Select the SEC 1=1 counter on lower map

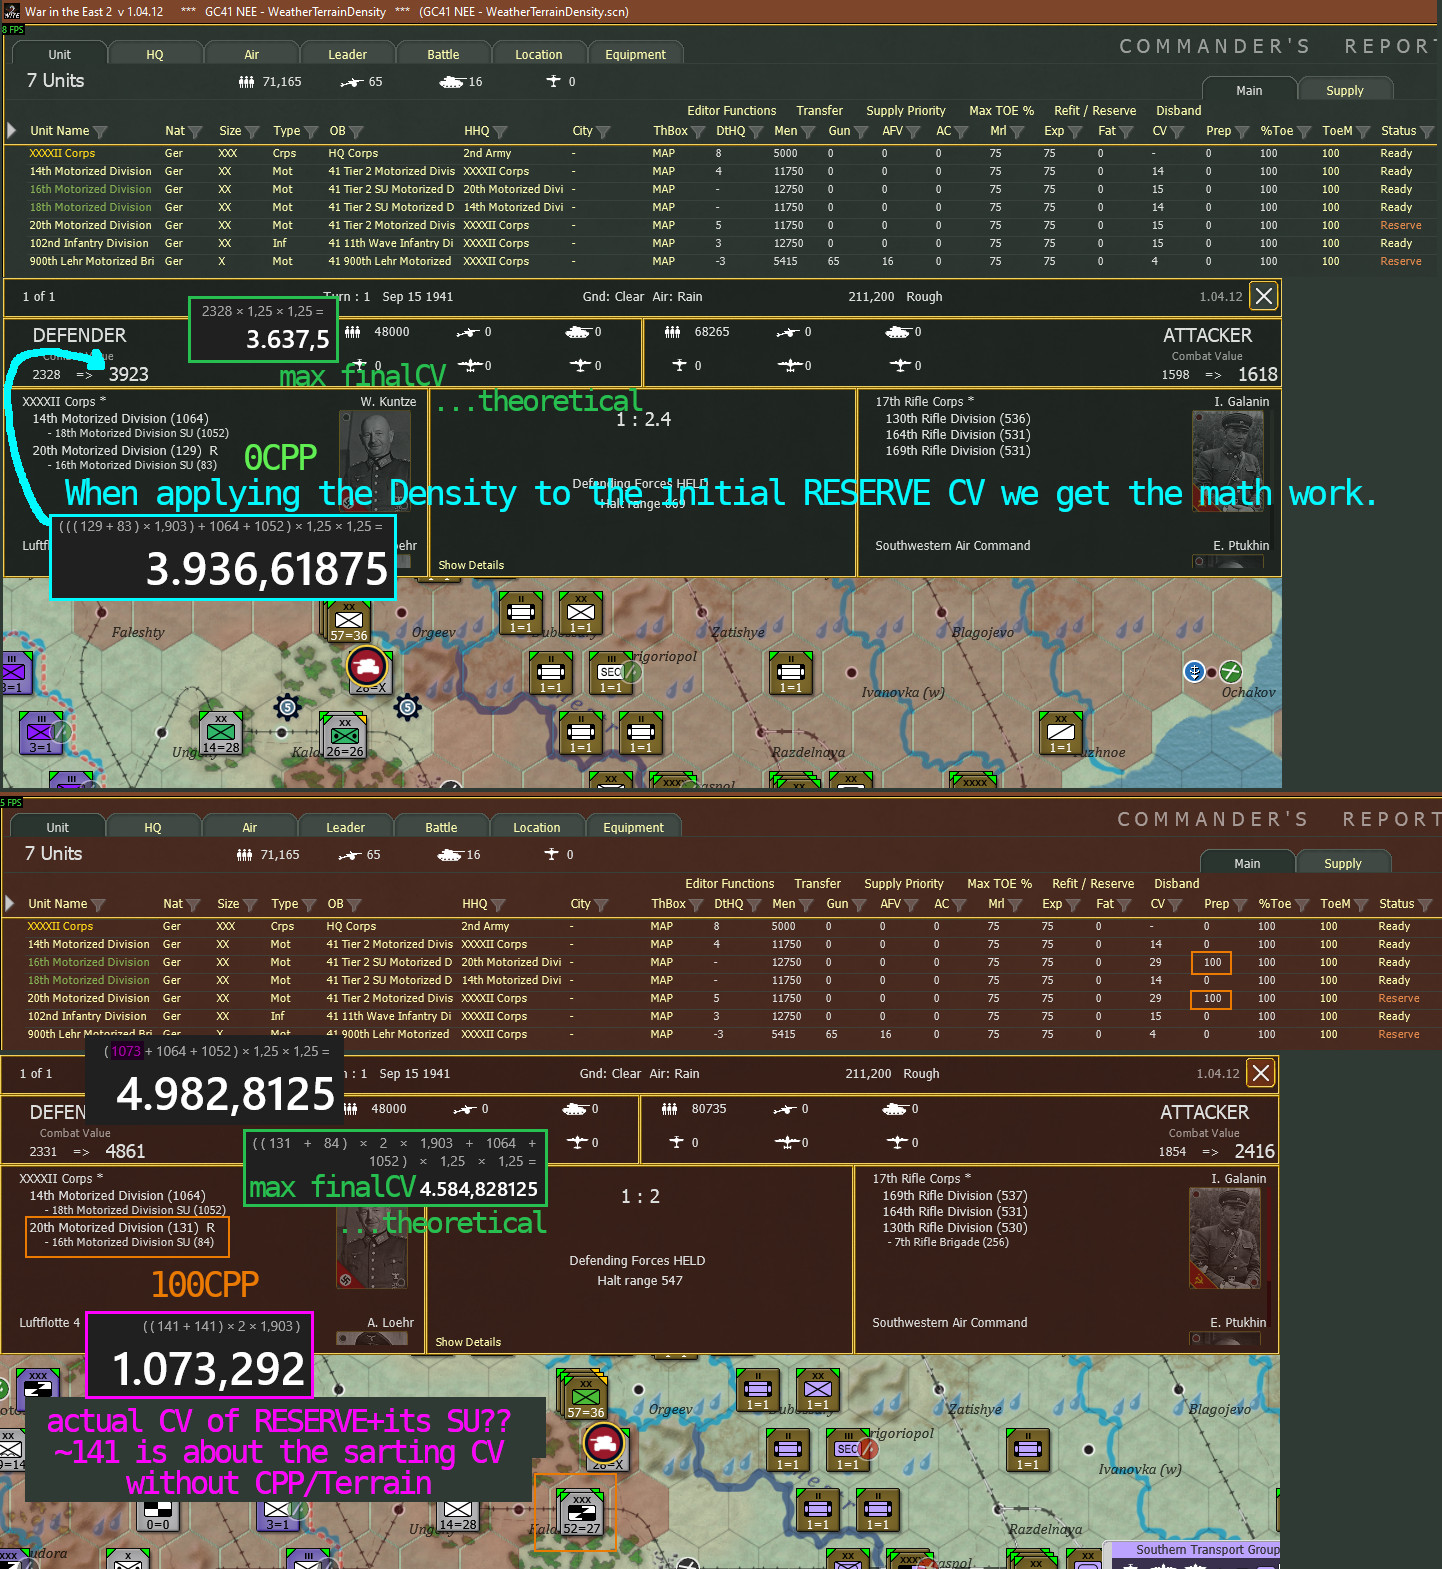848,1450
